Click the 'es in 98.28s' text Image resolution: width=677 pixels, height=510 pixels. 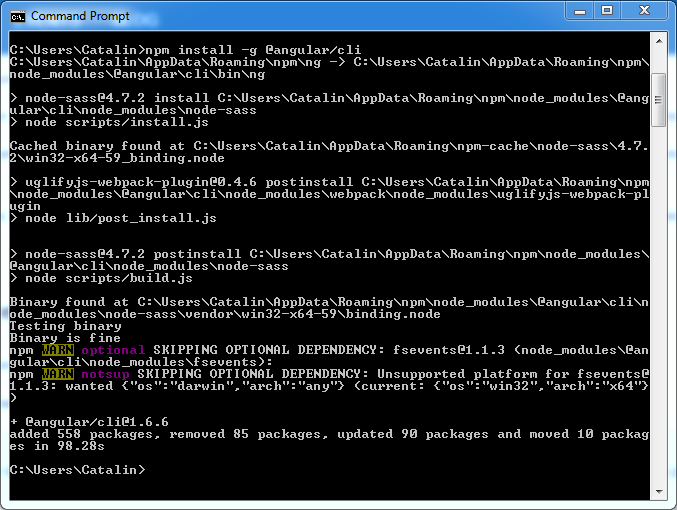pos(57,446)
